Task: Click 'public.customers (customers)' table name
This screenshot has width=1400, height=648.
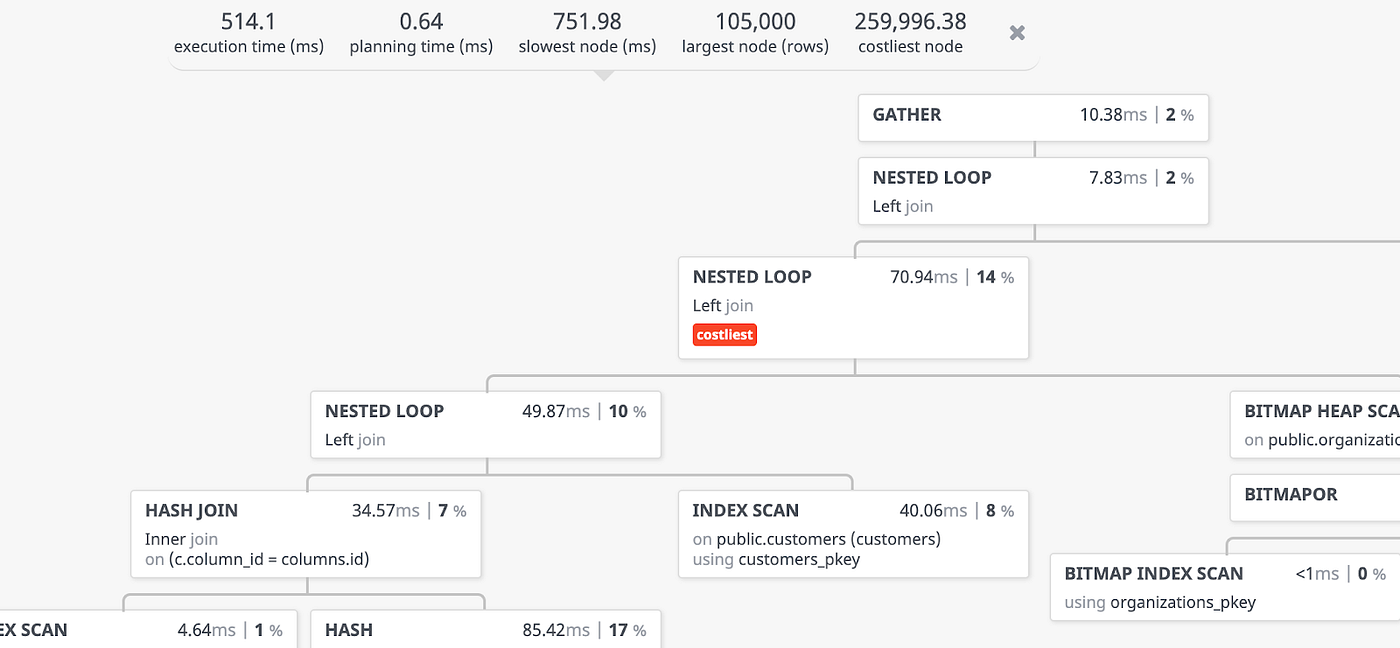Action: coord(828,539)
